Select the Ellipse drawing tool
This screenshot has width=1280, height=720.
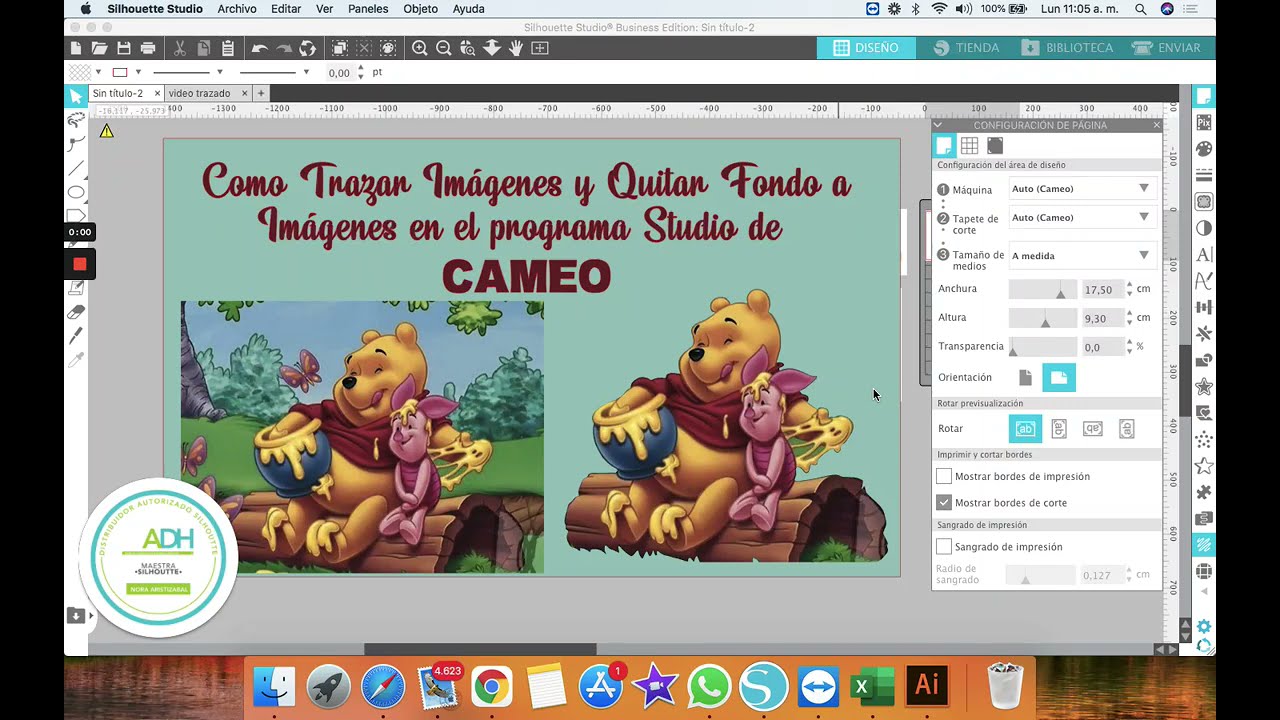[x=76, y=192]
